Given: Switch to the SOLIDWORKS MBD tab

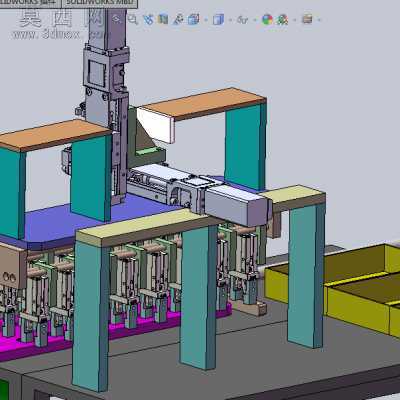Looking at the screenshot, I should [99, 3].
